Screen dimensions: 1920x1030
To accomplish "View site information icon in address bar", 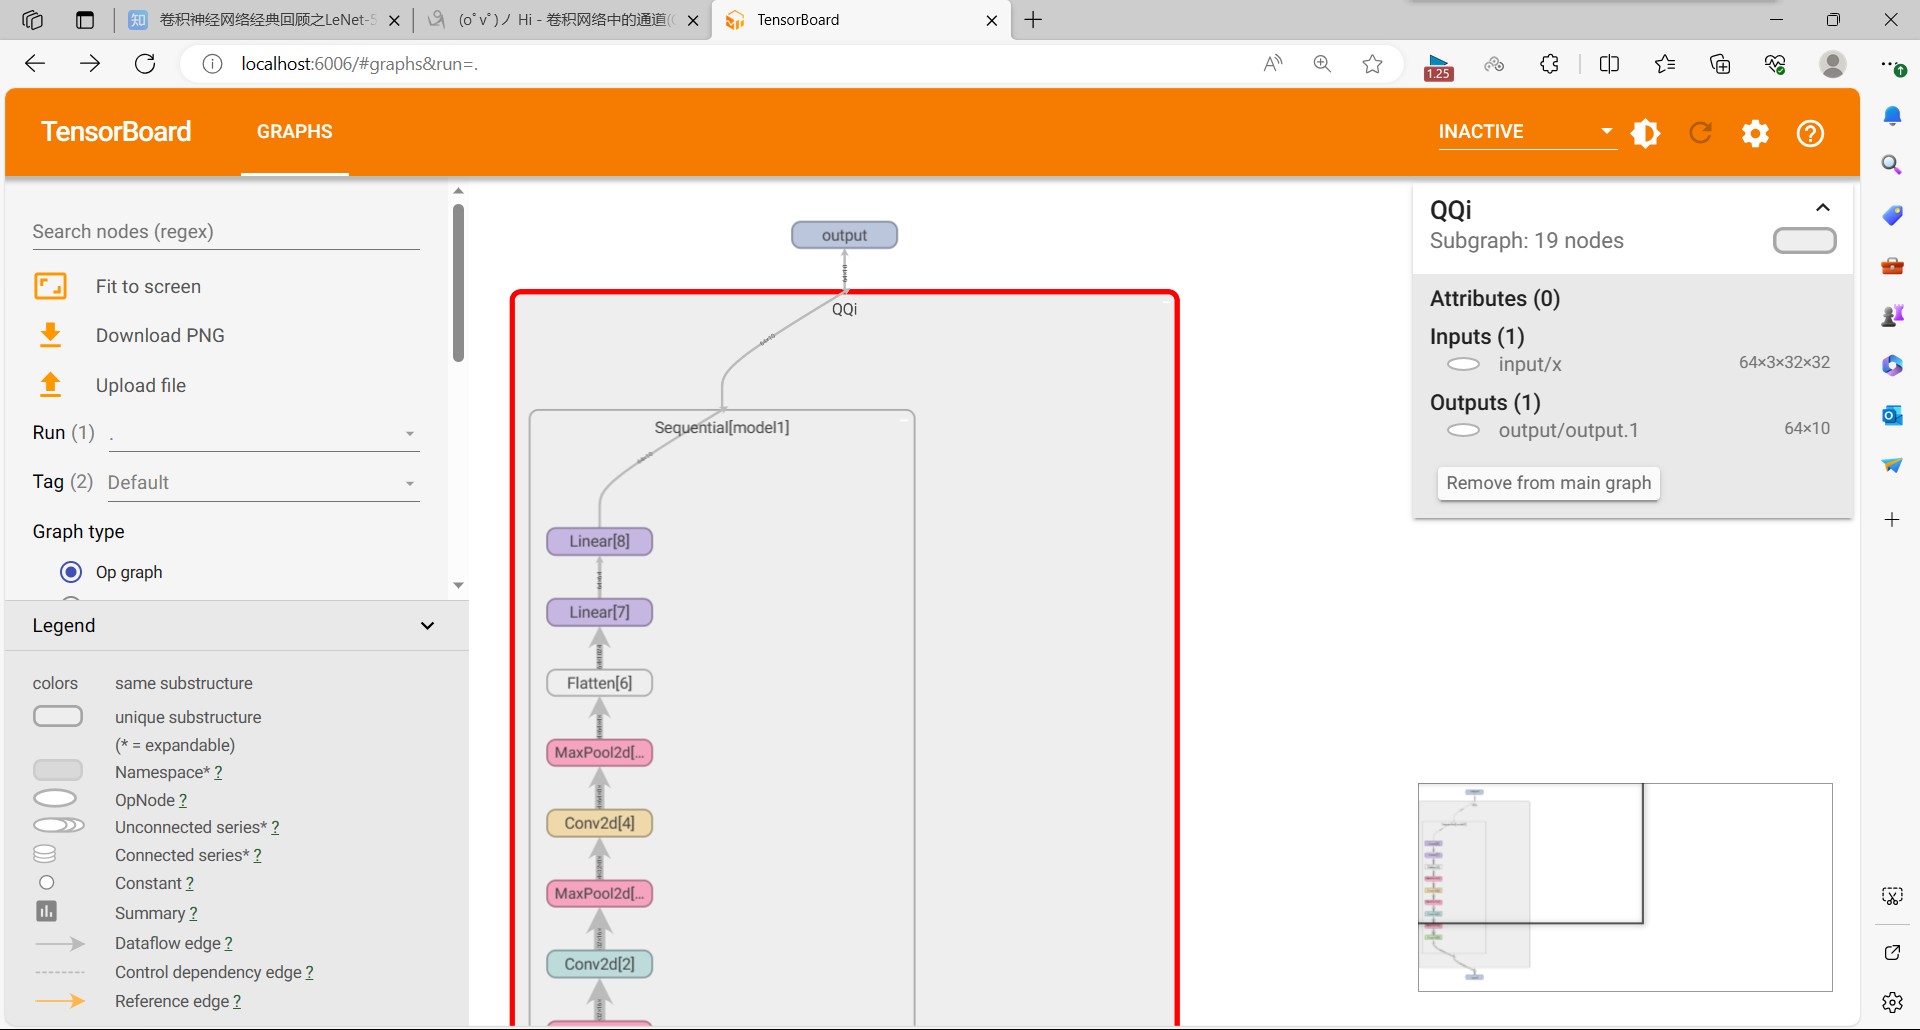I will pyautogui.click(x=212, y=64).
